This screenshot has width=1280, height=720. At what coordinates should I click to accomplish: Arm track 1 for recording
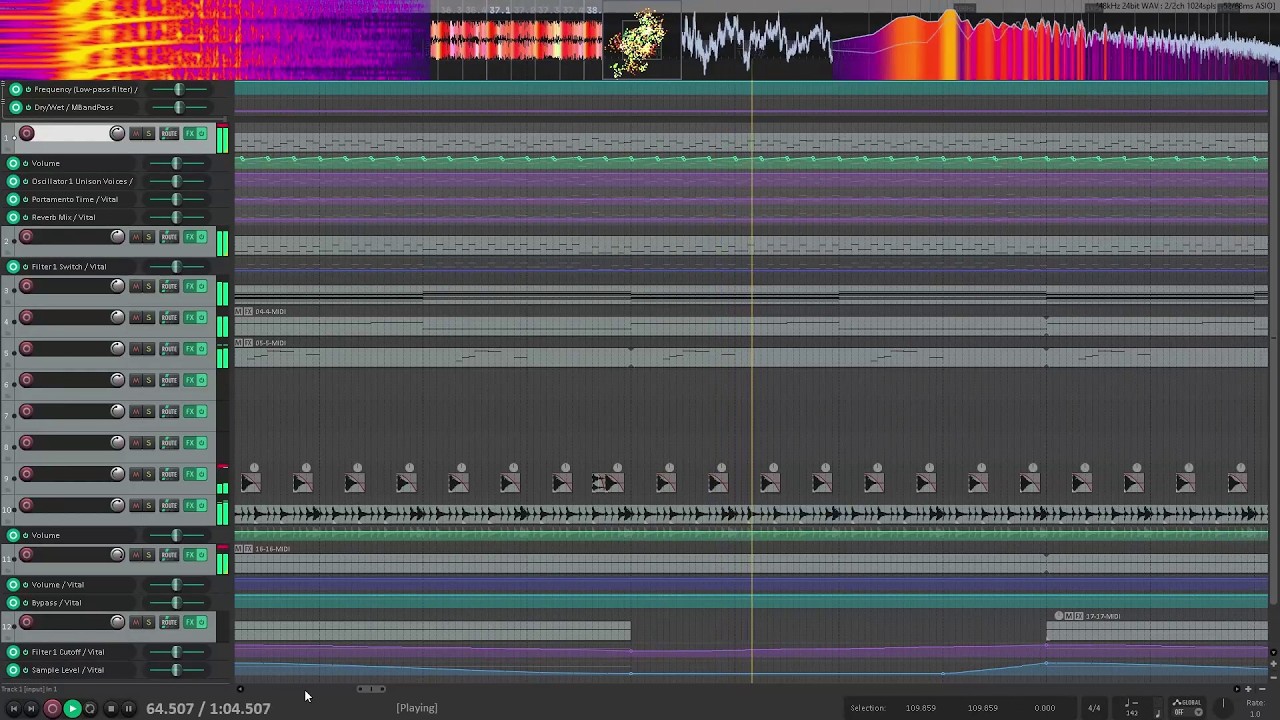click(27, 134)
